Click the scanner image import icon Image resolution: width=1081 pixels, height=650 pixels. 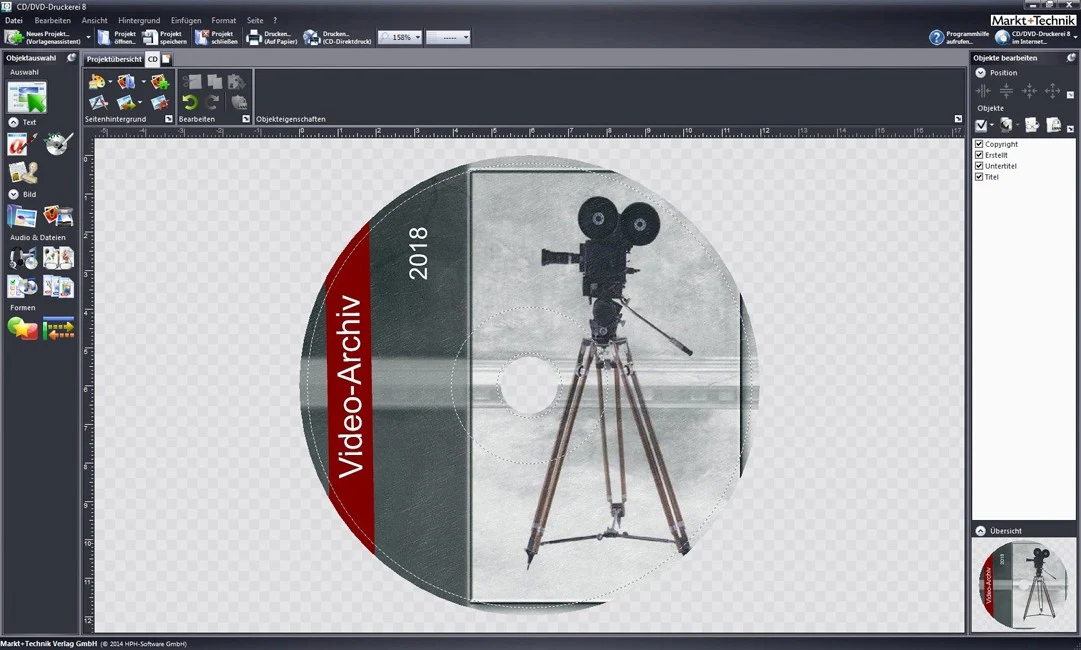pyautogui.click(x=59, y=216)
